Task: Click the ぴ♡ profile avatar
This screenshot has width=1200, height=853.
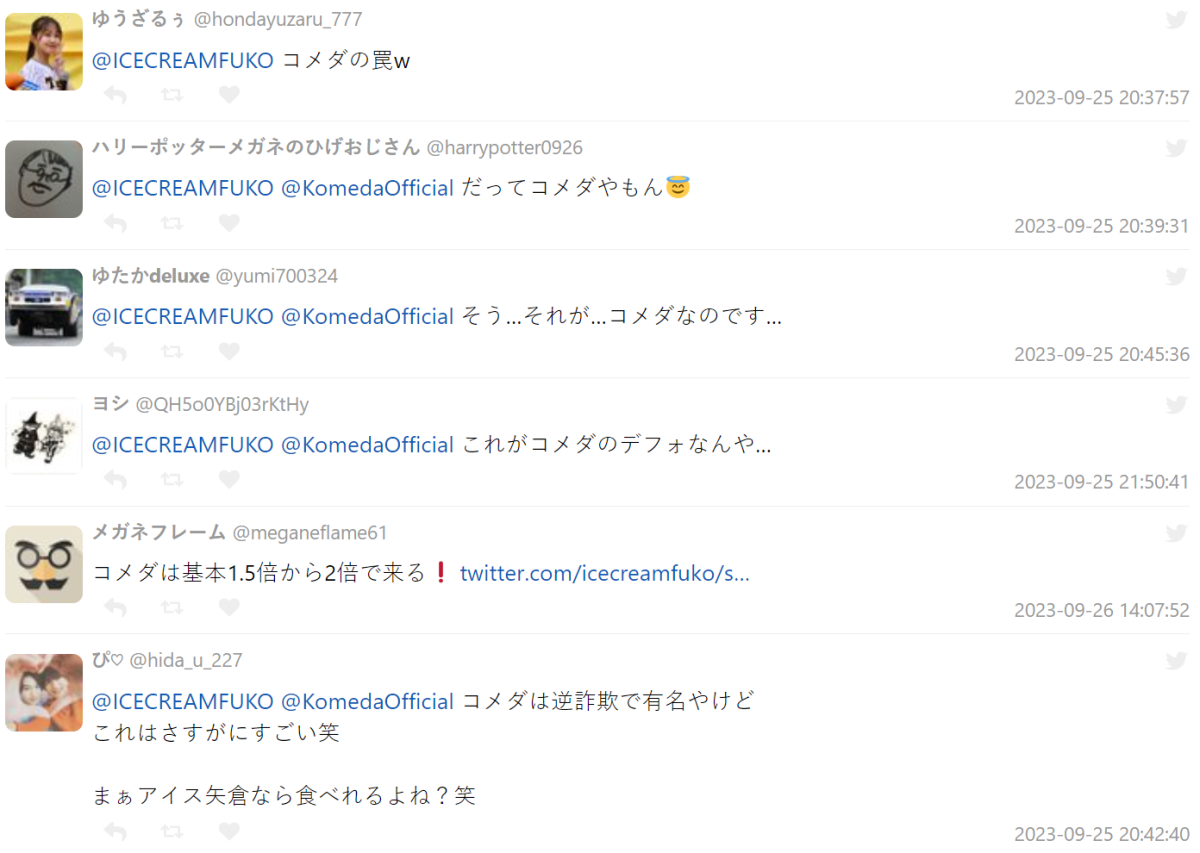Action: pyautogui.click(x=44, y=692)
